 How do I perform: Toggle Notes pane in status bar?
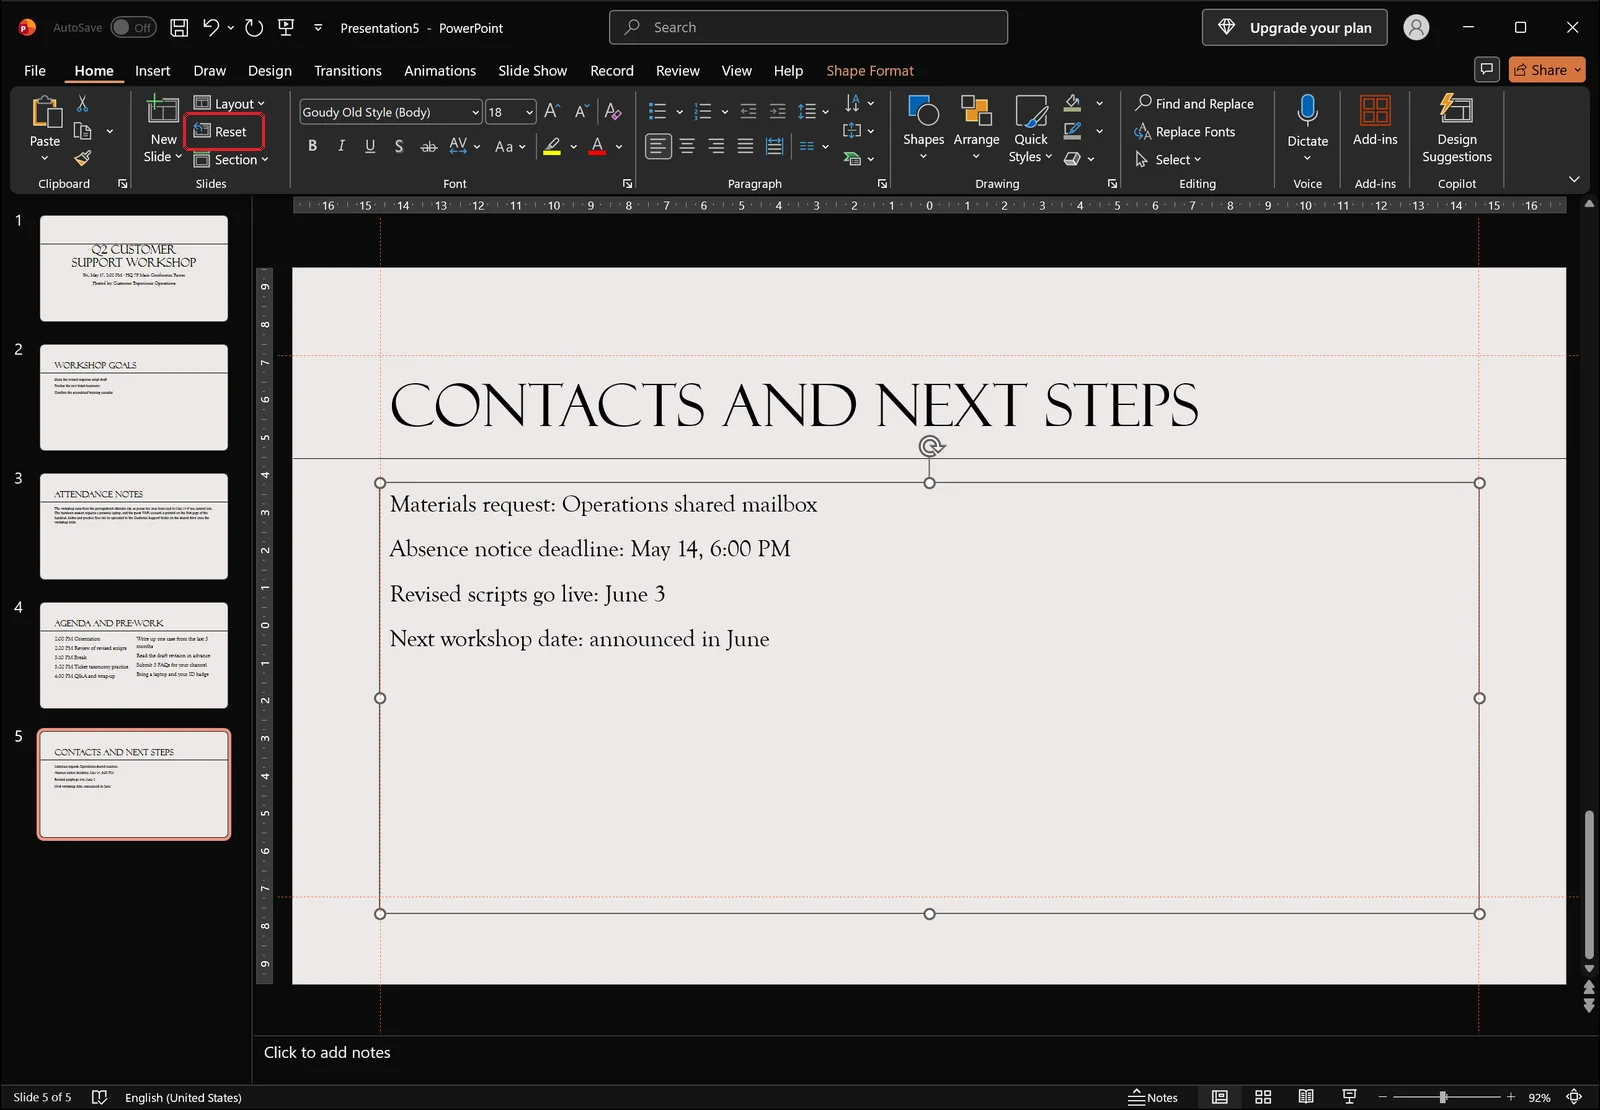pyautogui.click(x=1153, y=1097)
